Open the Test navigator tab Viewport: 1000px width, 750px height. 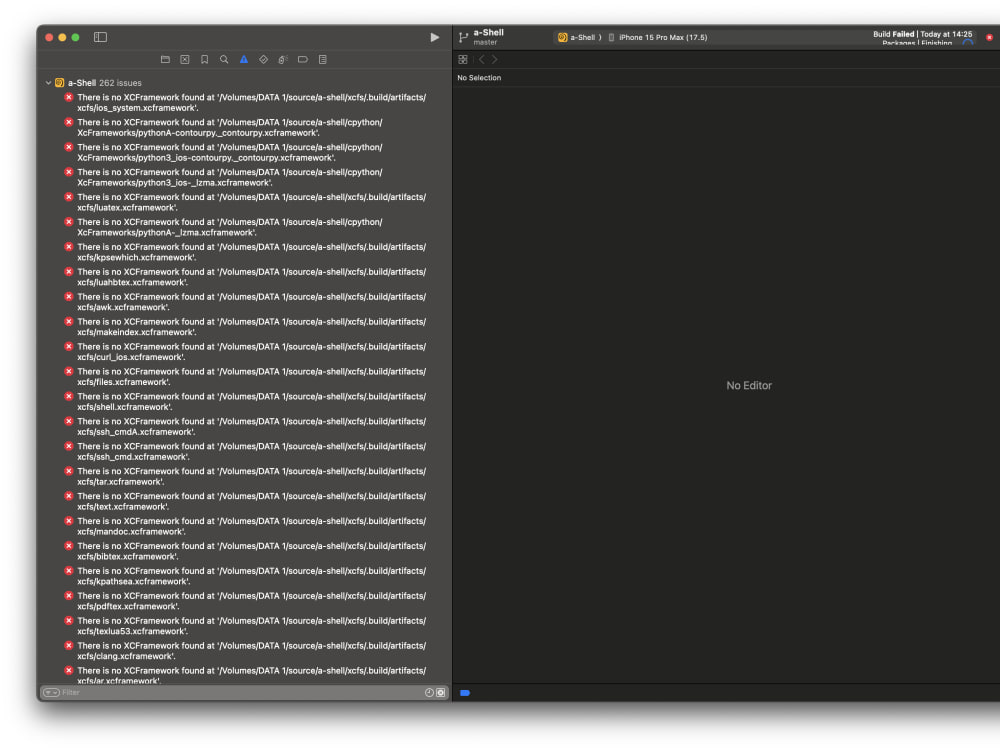[263, 59]
